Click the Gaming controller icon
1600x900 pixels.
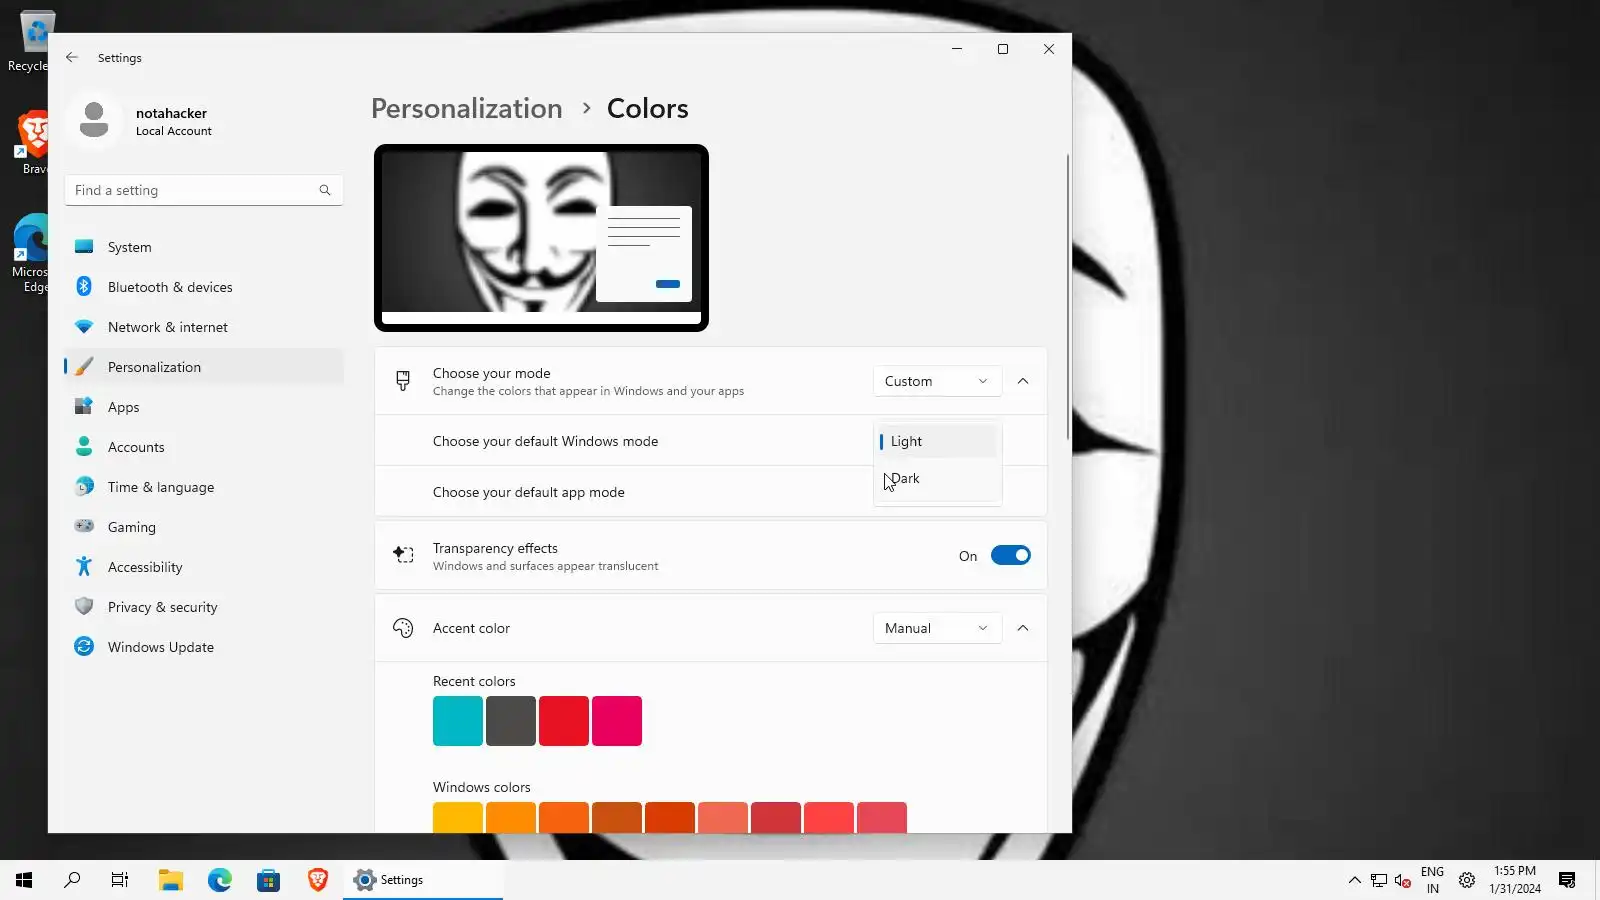tap(84, 526)
